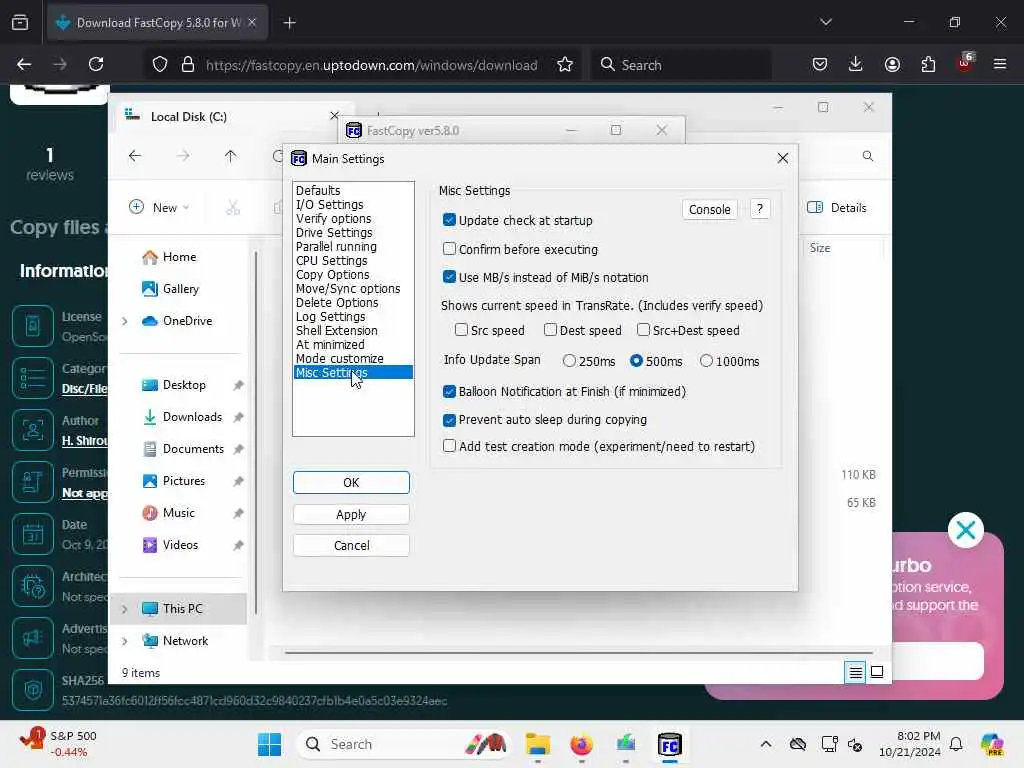The width and height of the screenshot is (1024, 768).
Task: Open the Console button in Misc Settings
Action: 709,210
